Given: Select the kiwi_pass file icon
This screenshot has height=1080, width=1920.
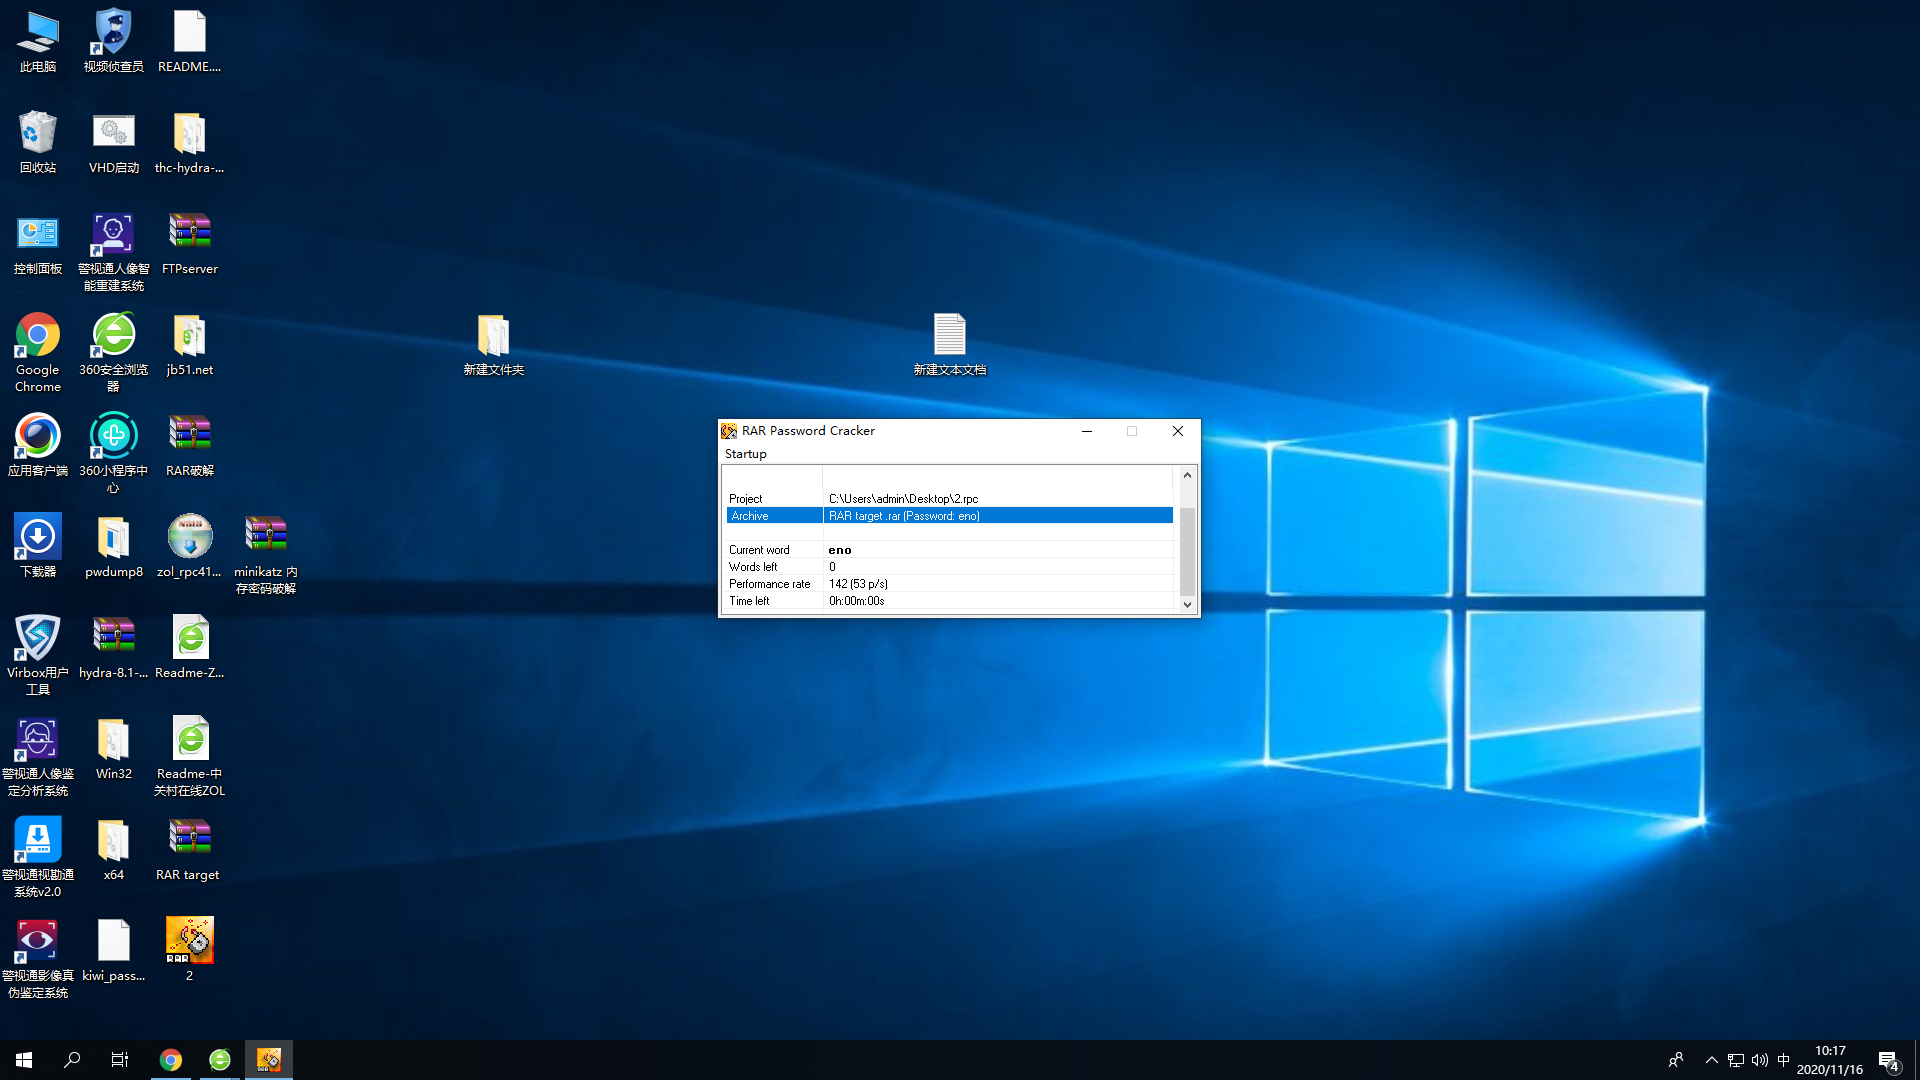Looking at the screenshot, I should (113, 941).
